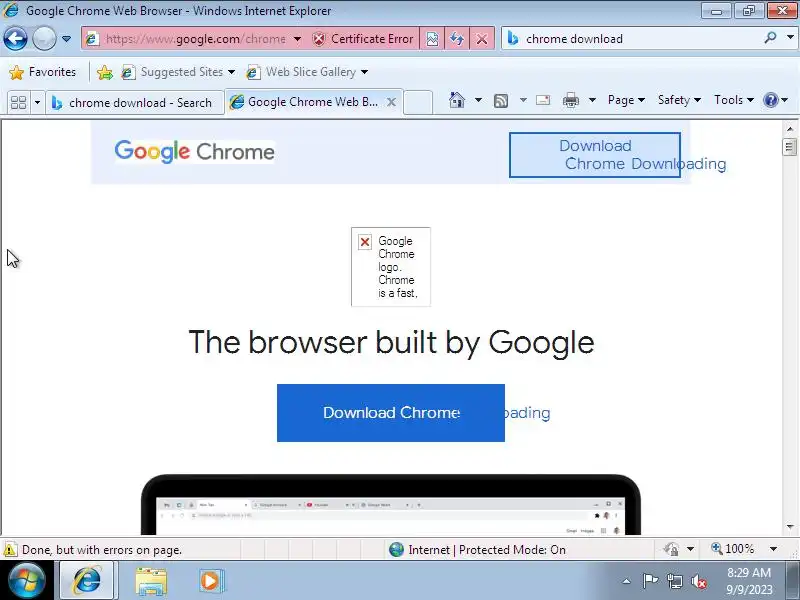The height and width of the screenshot is (600, 800).
Task: Close the Google Chrome Web Browser tab
Action: [x=391, y=102]
